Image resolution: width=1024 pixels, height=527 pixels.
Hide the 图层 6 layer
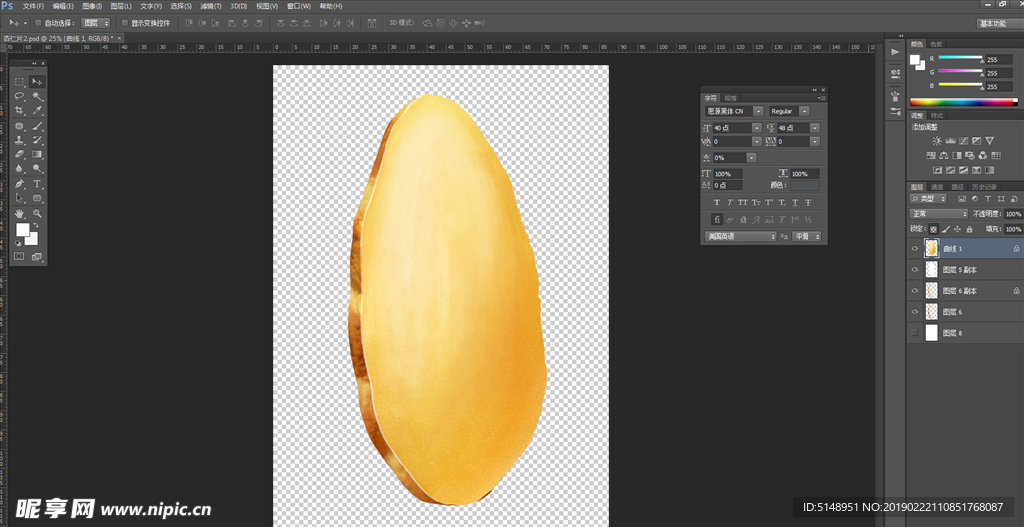click(915, 312)
